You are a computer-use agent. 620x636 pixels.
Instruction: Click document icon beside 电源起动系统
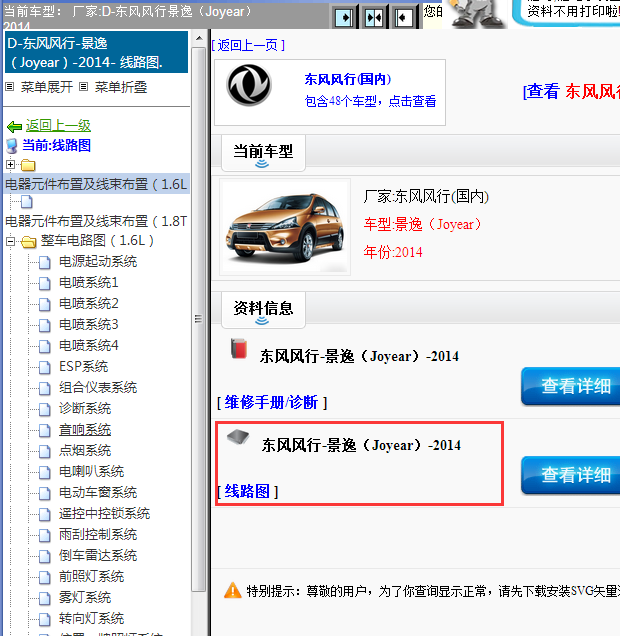coord(45,262)
